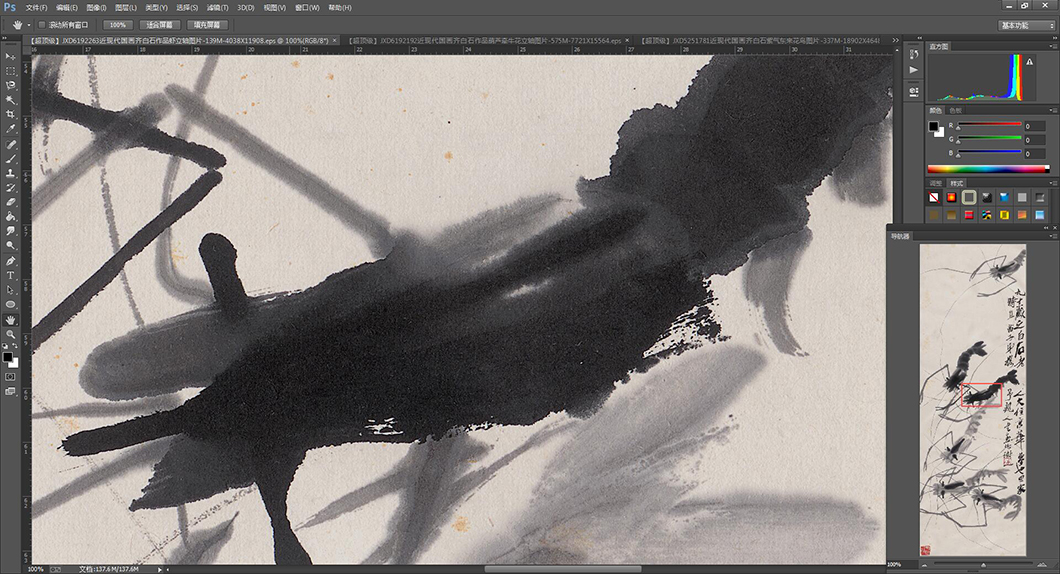The height and width of the screenshot is (574, 1060).
Task: Reset toolbox colors to default black and white
Action: (5, 347)
